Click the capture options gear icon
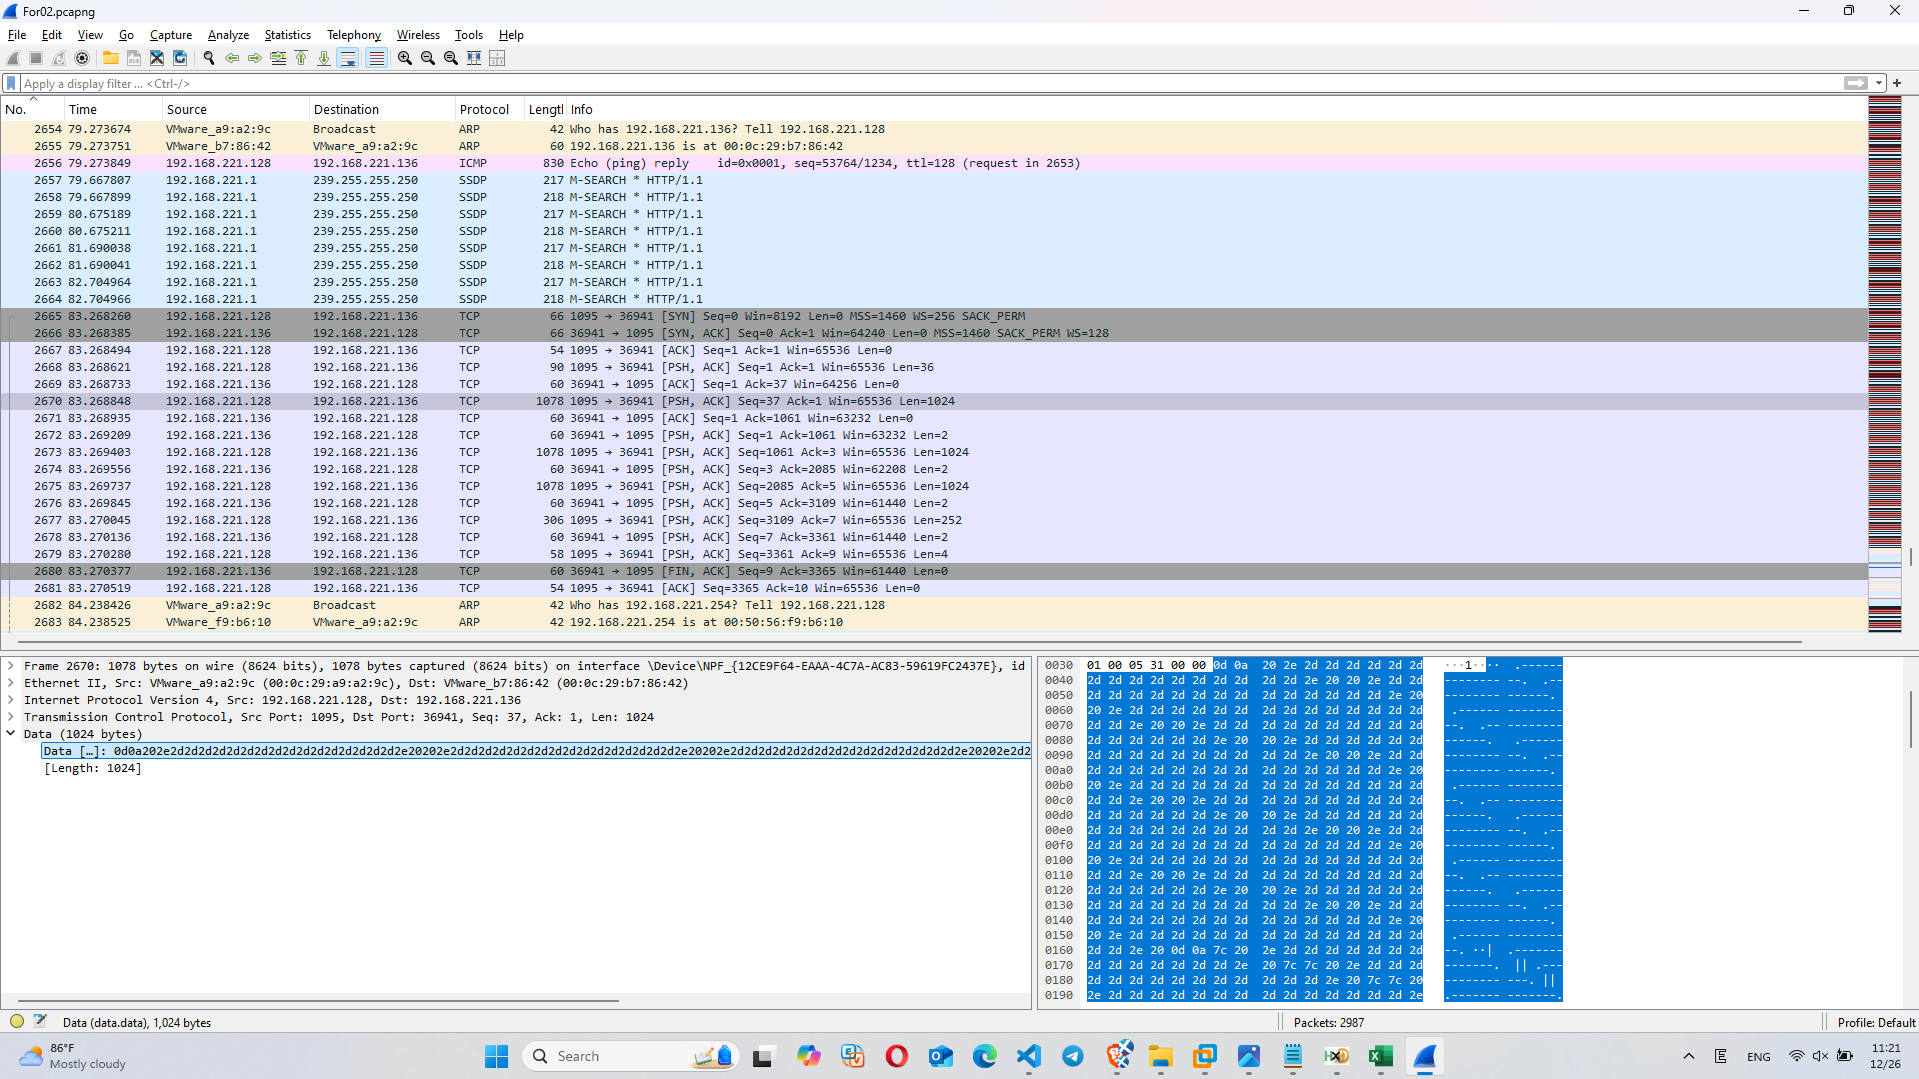The image size is (1919, 1079). pos(83,57)
